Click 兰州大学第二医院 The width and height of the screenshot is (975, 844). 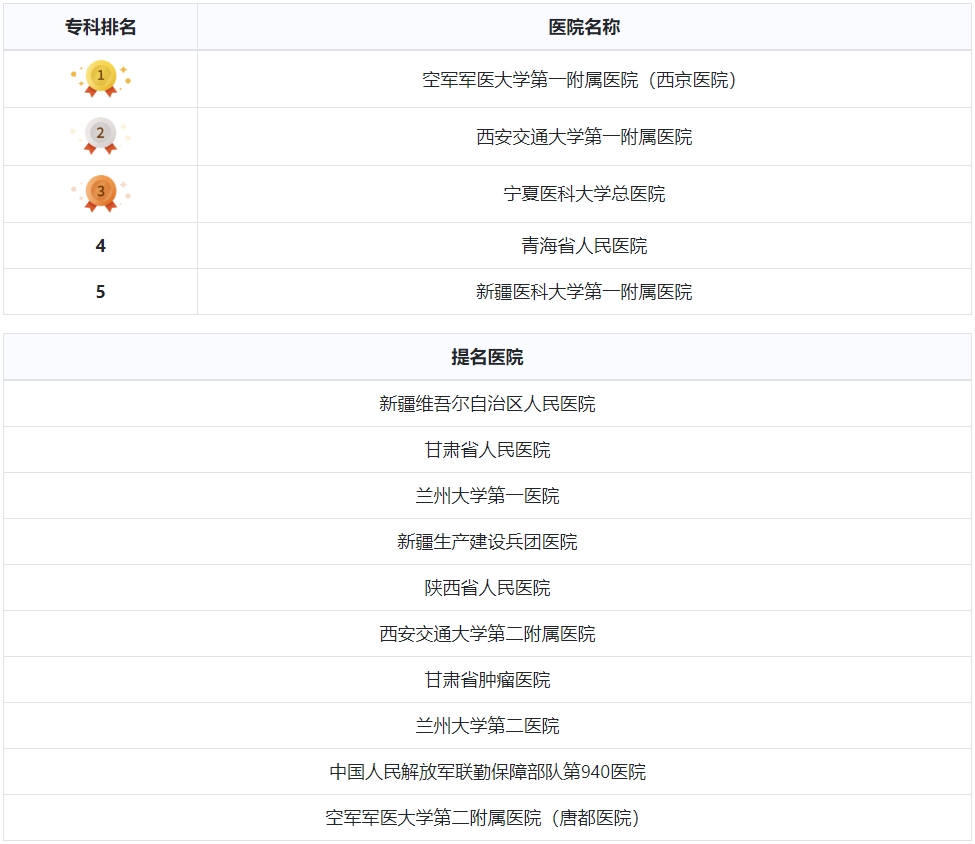(x=488, y=726)
